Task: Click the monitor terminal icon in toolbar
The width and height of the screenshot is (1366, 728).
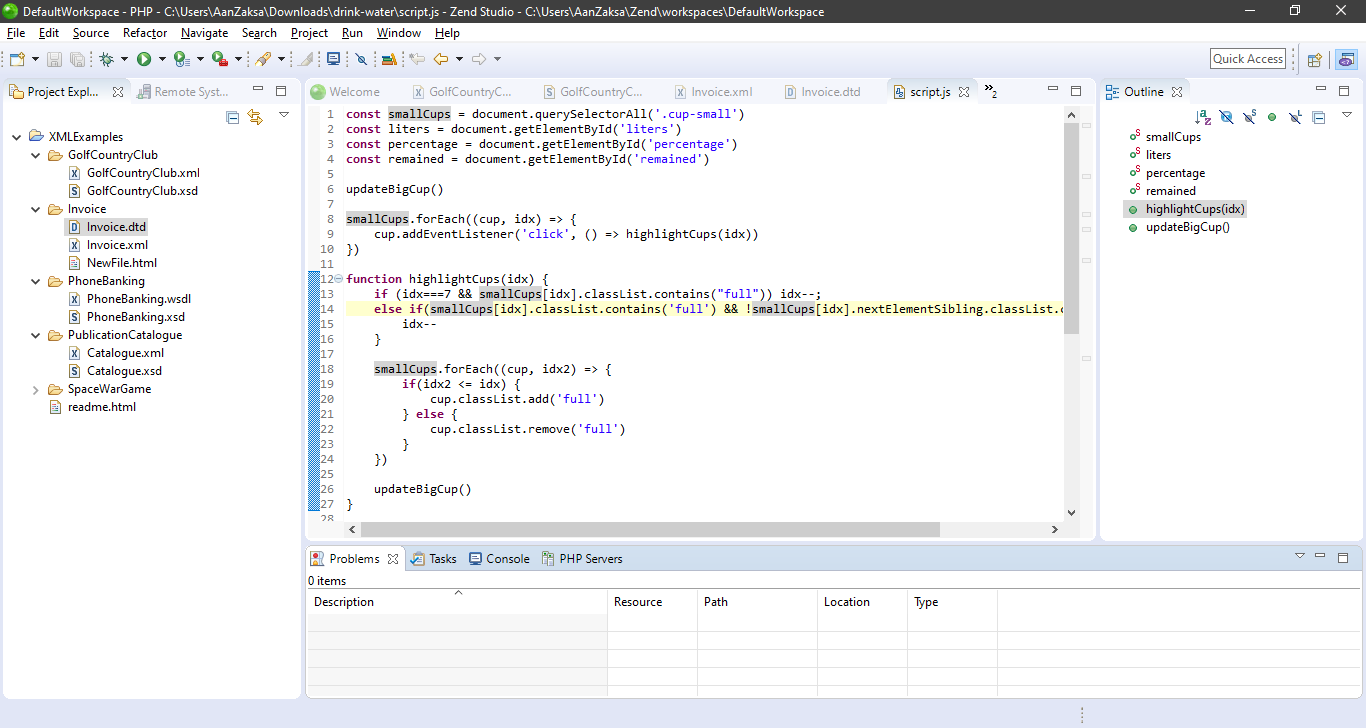Action: 333,60
